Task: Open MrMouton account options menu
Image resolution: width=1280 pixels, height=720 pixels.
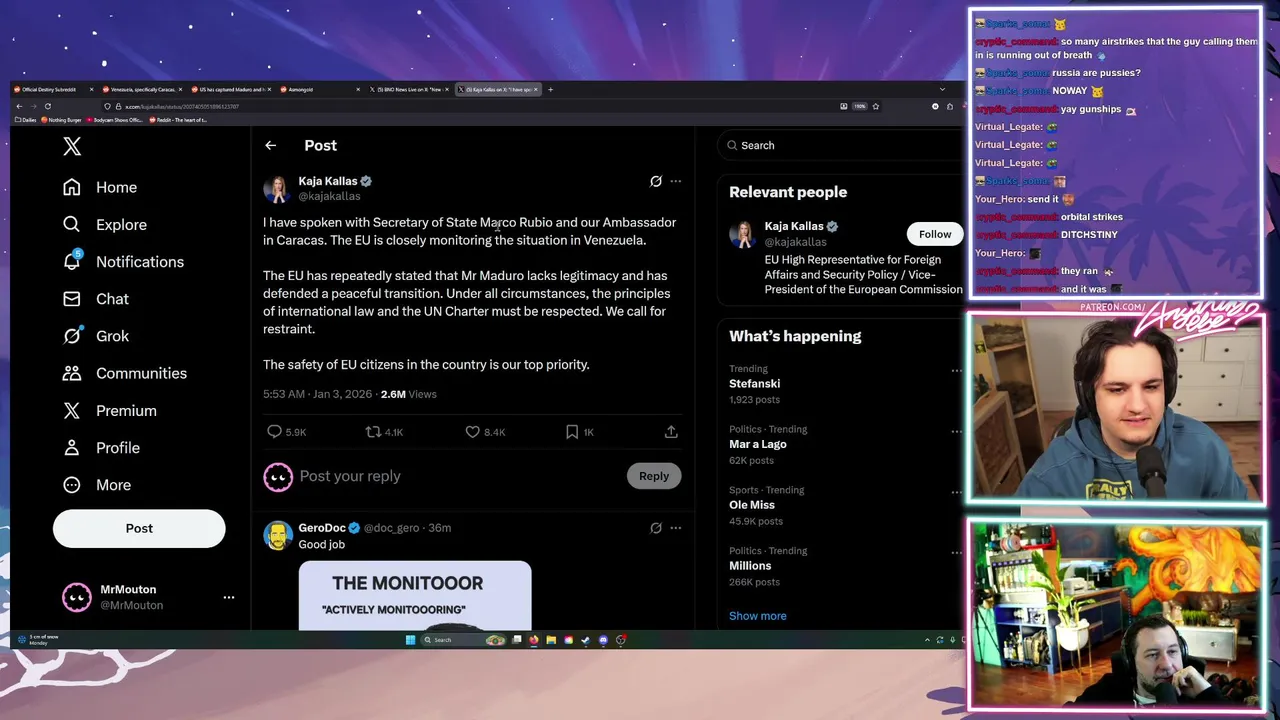Action: 229,597
